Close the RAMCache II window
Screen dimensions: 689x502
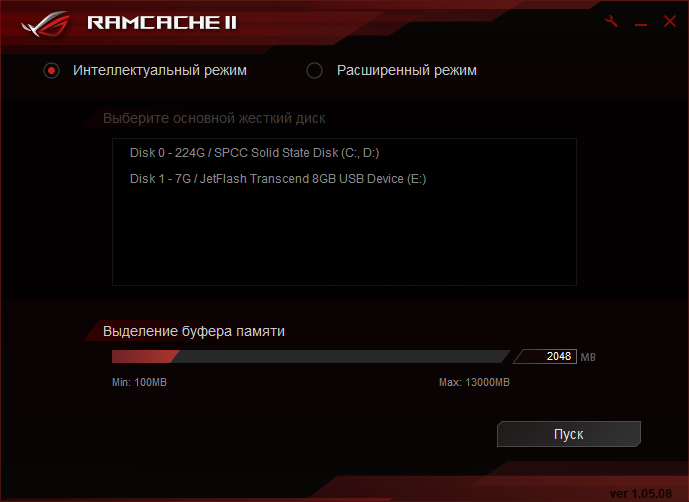tap(670, 21)
